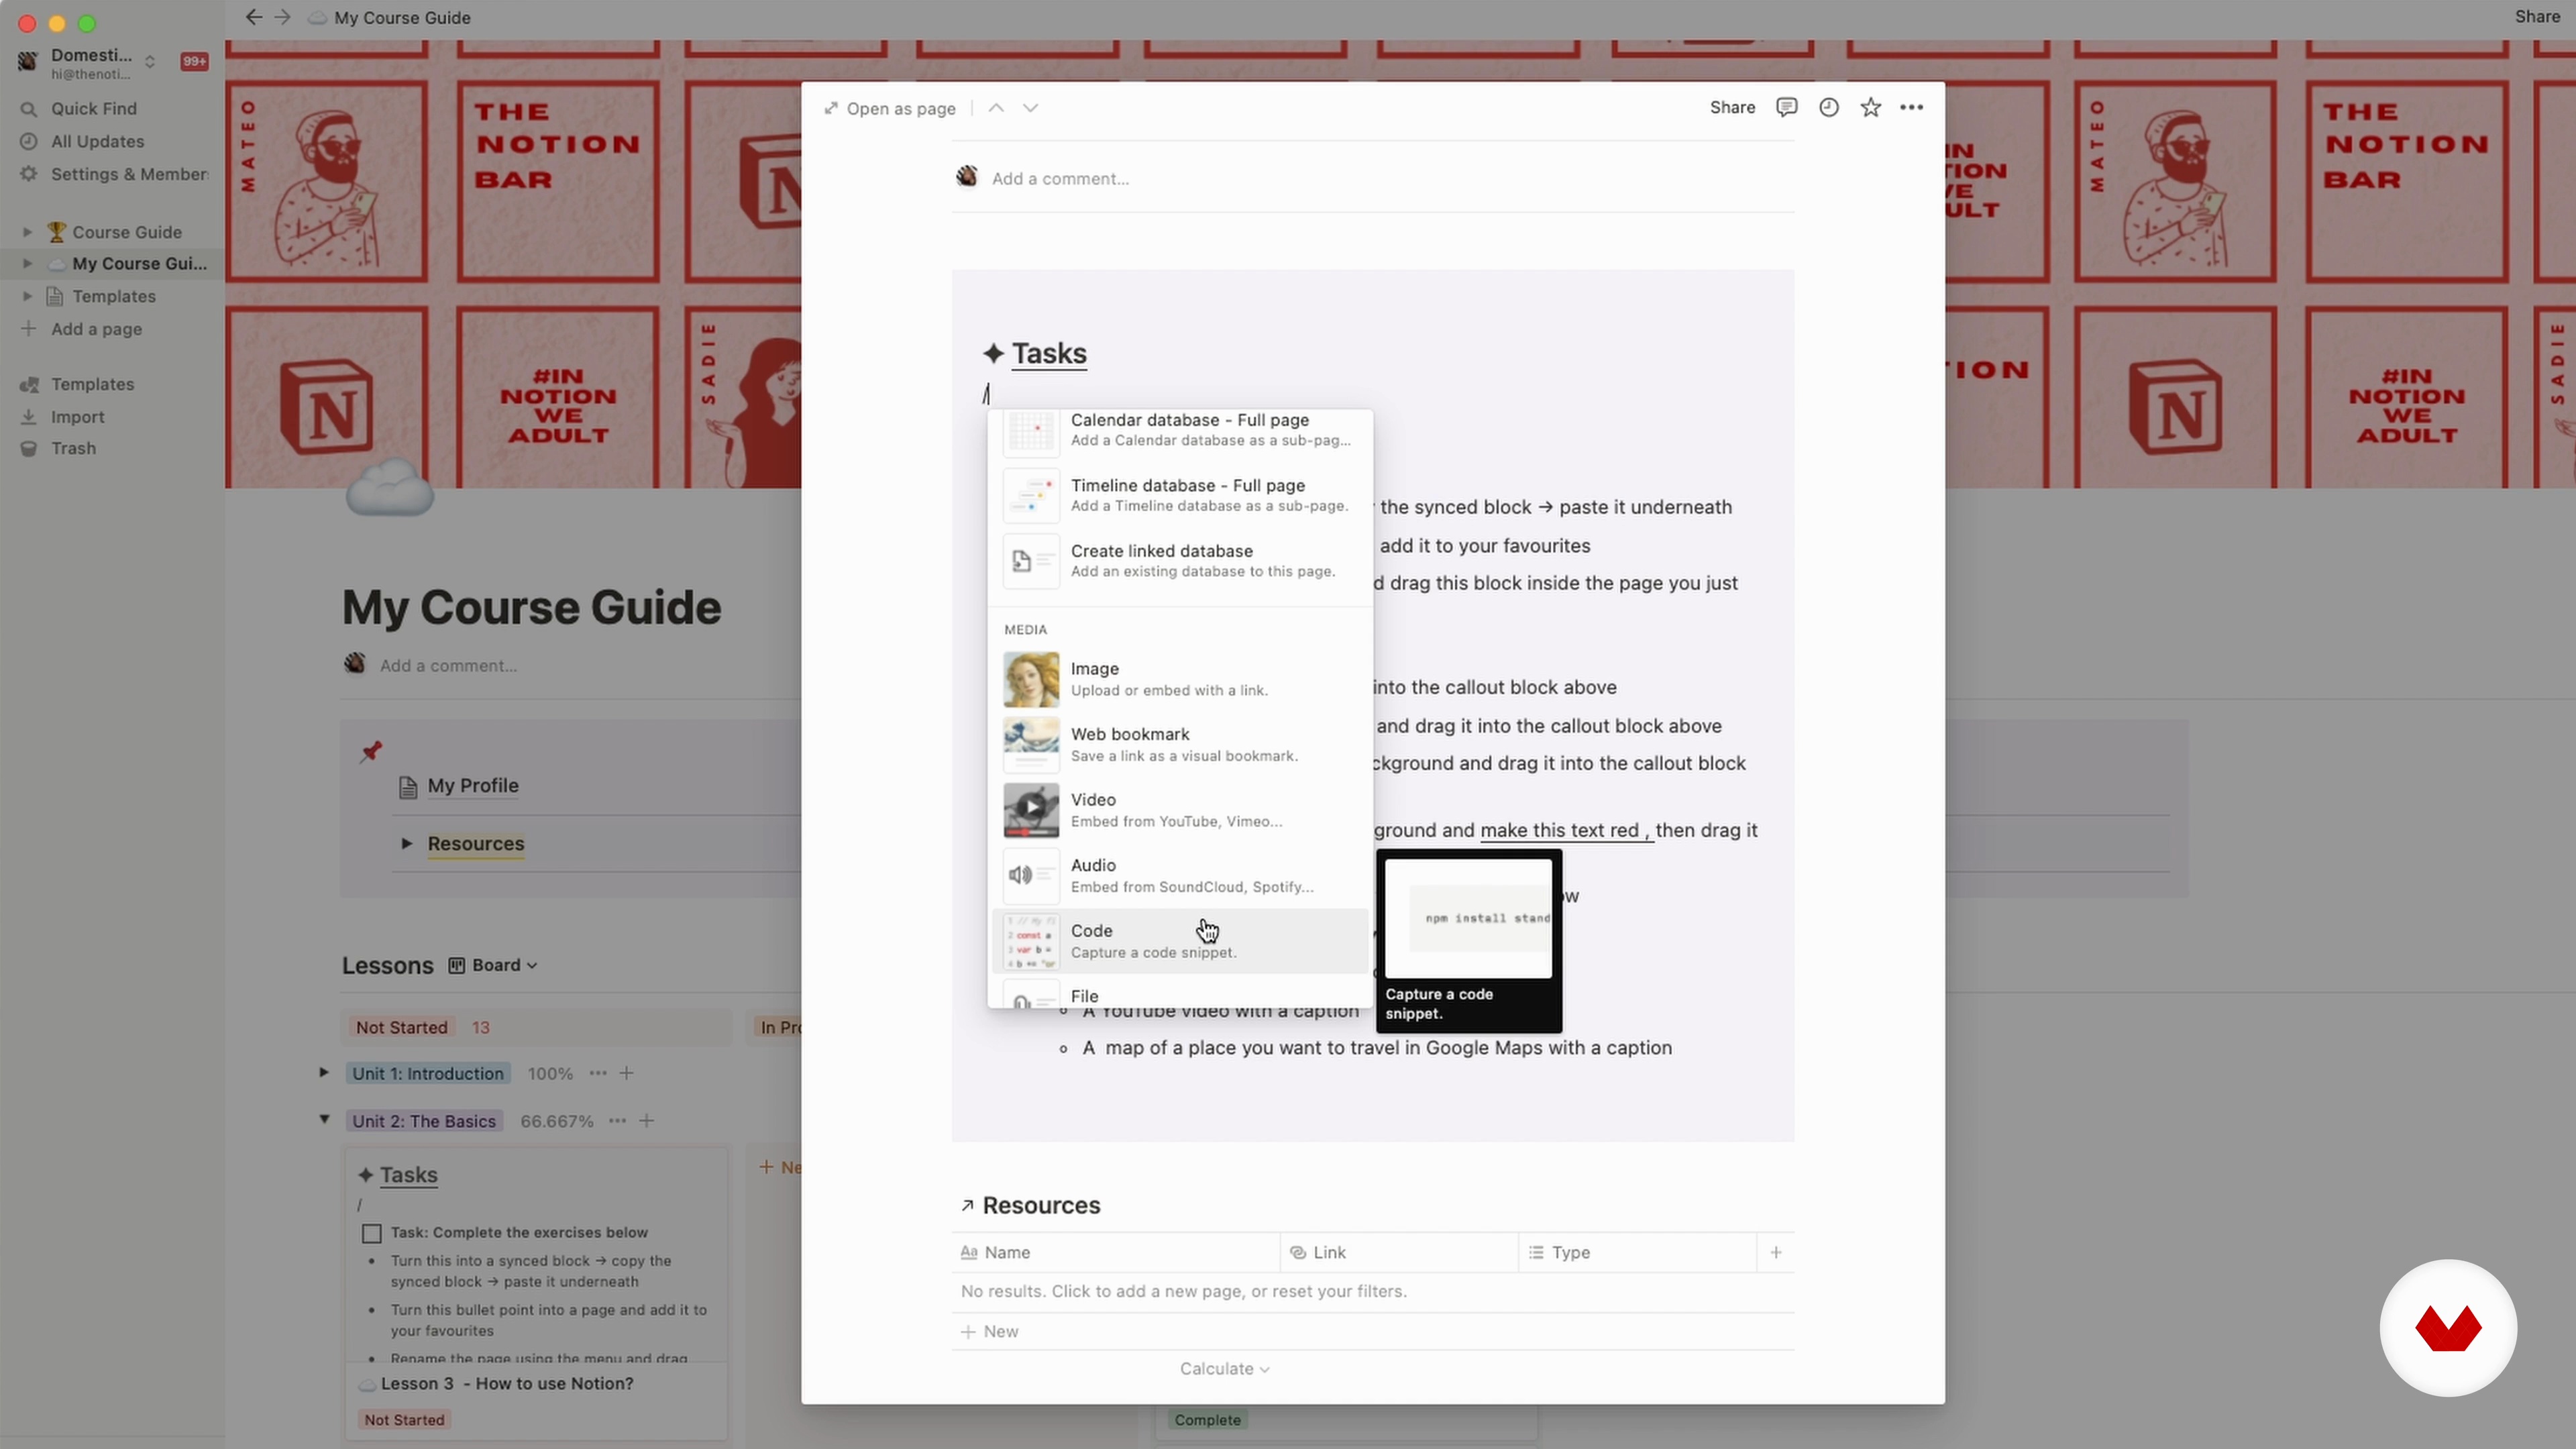Click New row in Resources table

coord(1372,1332)
